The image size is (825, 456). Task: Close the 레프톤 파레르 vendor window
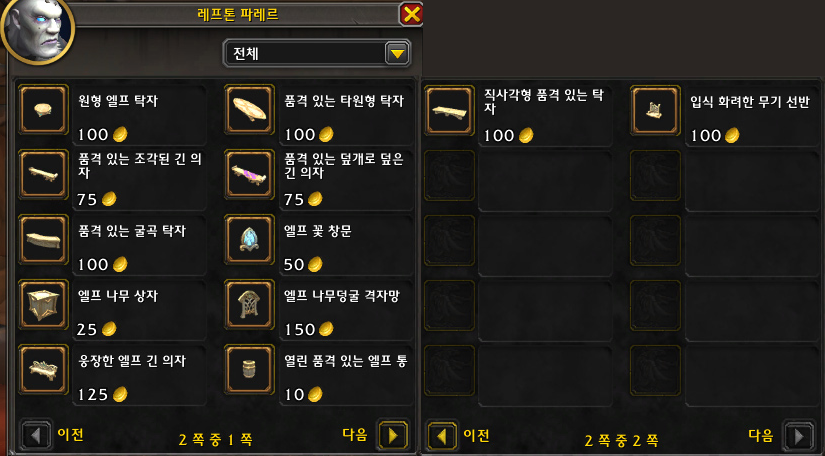[411, 14]
